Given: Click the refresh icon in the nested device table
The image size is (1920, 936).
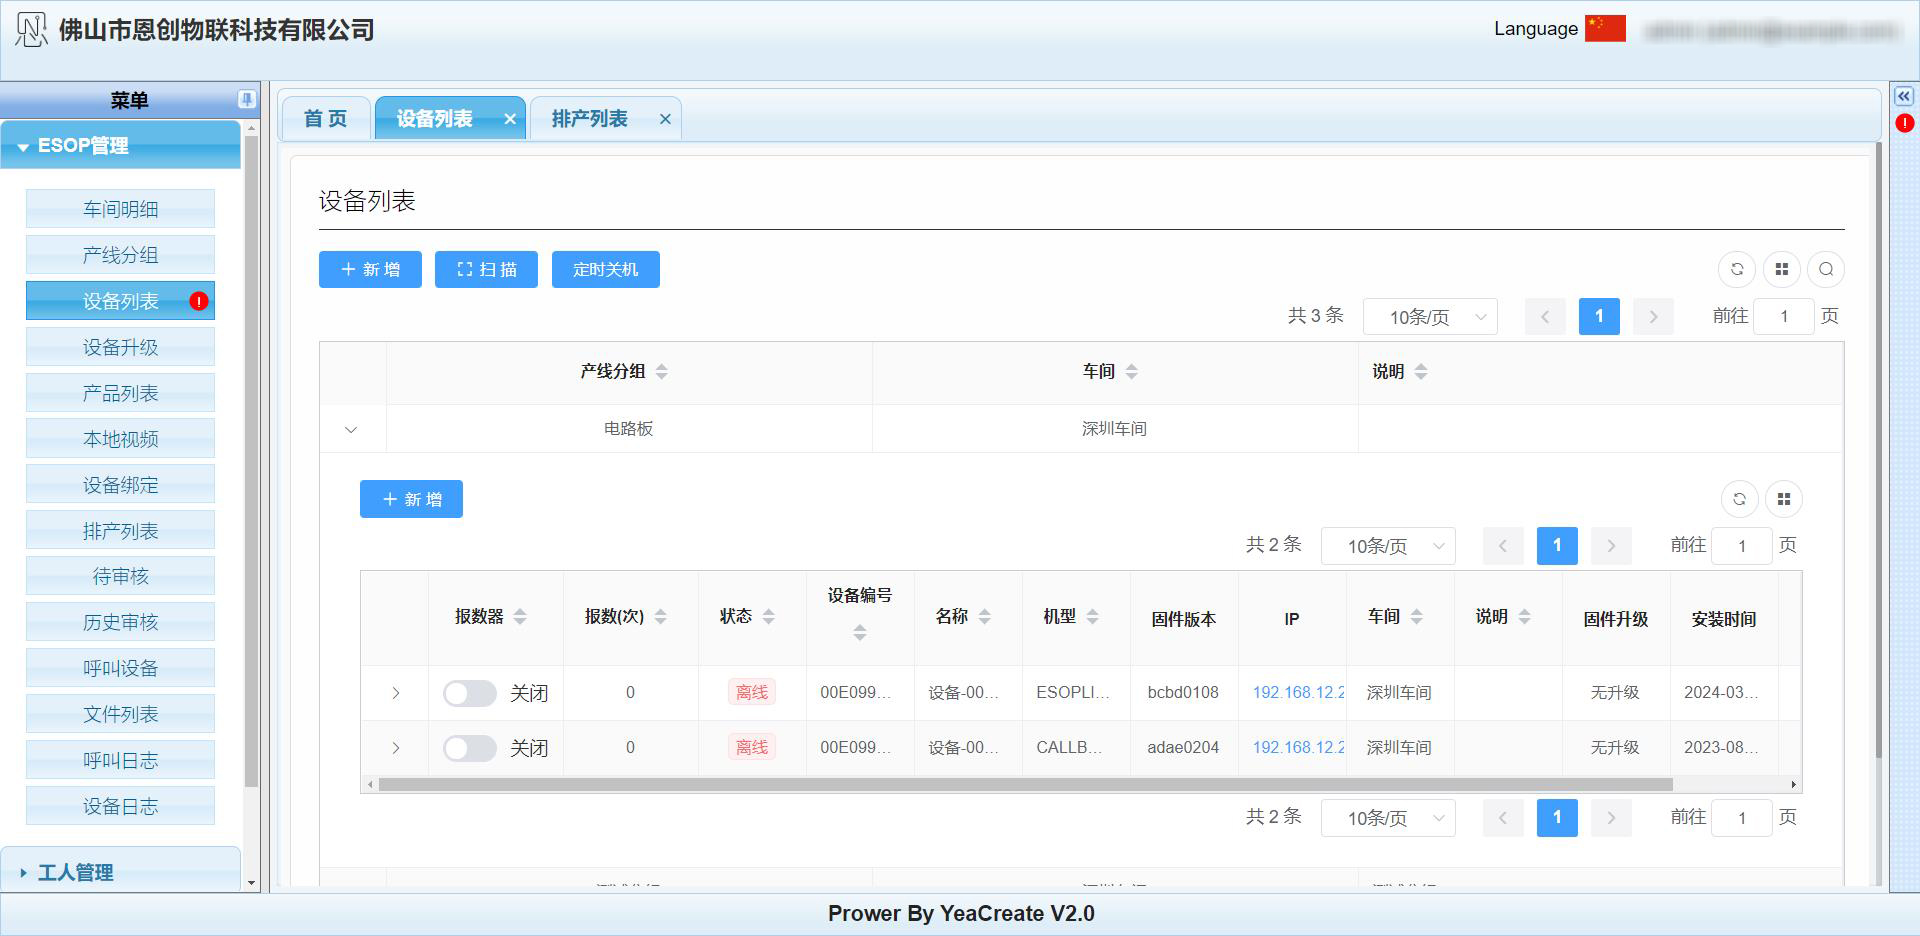Looking at the screenshot, I should pos(1739,499).
